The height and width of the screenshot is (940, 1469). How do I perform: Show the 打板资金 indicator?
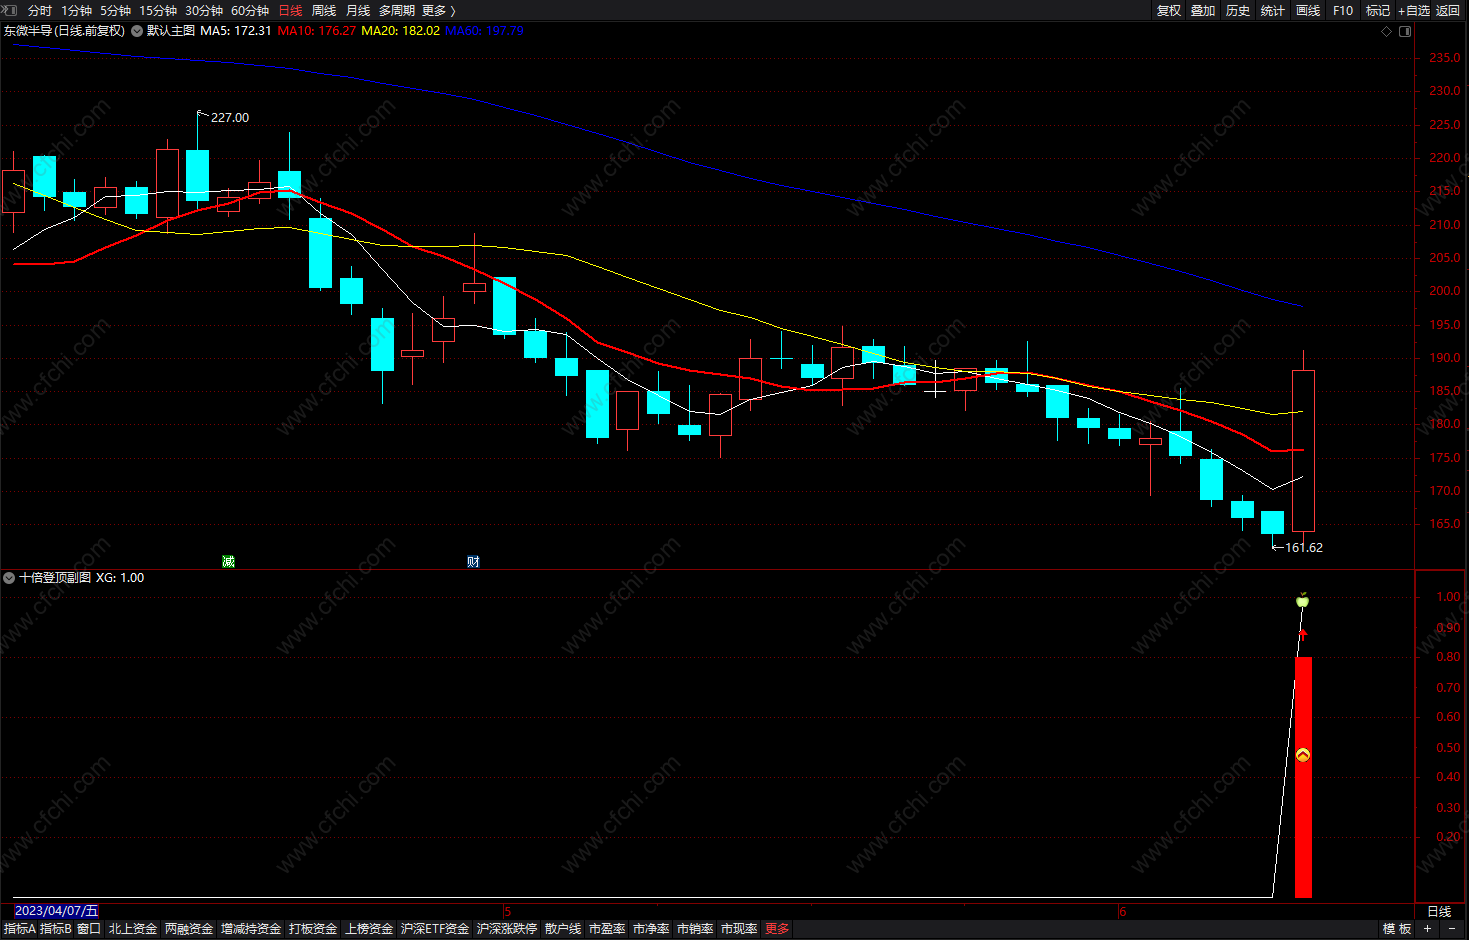[x=313, y=929]
